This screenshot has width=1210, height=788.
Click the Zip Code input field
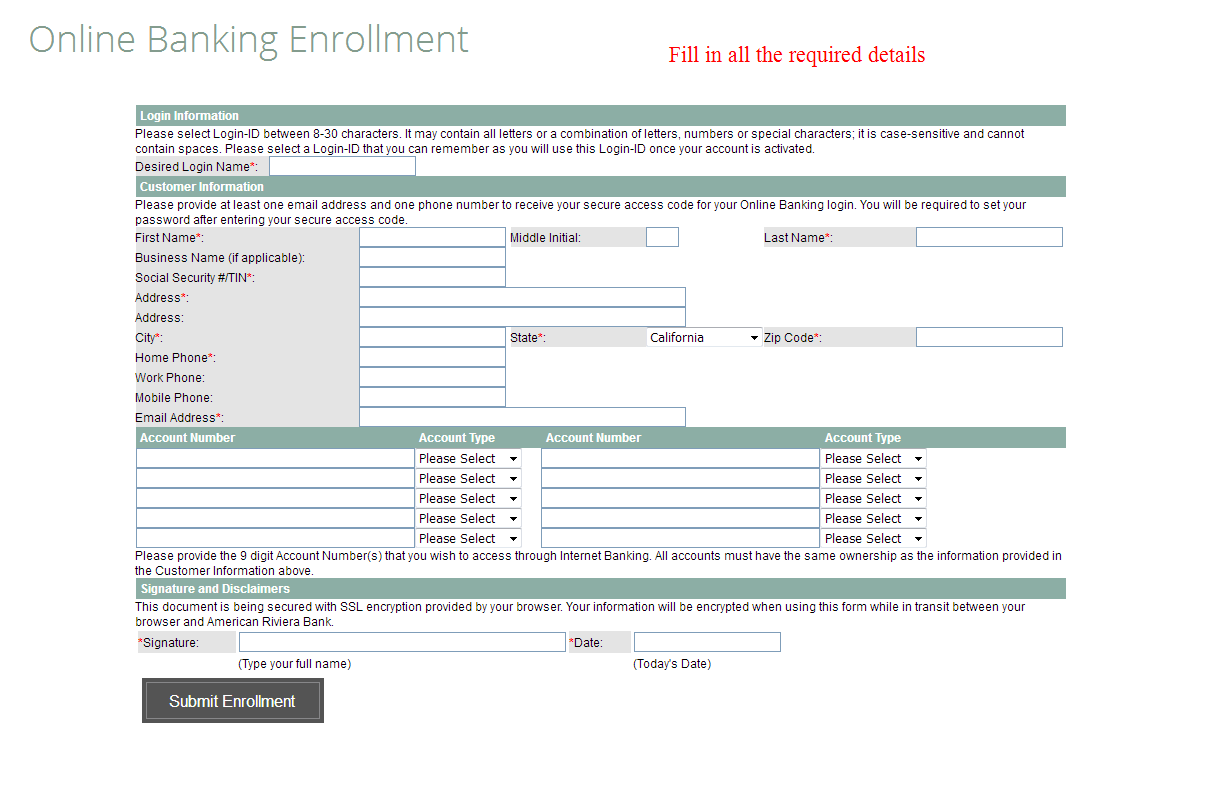989,337
